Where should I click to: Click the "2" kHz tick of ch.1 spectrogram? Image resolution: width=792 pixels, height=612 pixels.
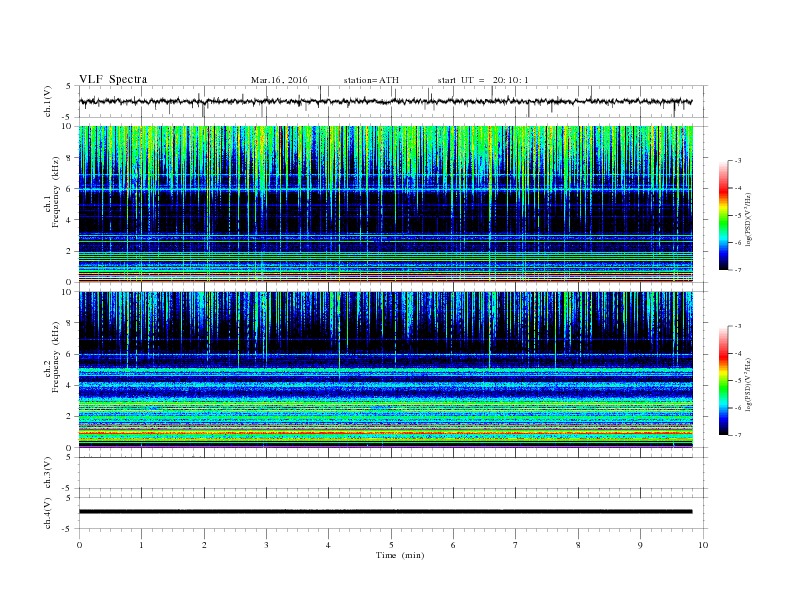click(69, 251)
